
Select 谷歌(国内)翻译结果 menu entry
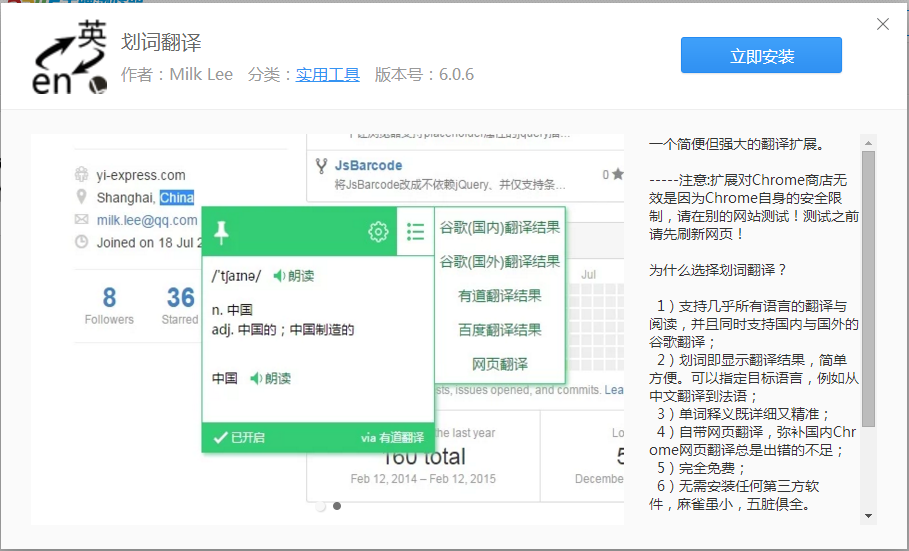click(x=500, y=227)
